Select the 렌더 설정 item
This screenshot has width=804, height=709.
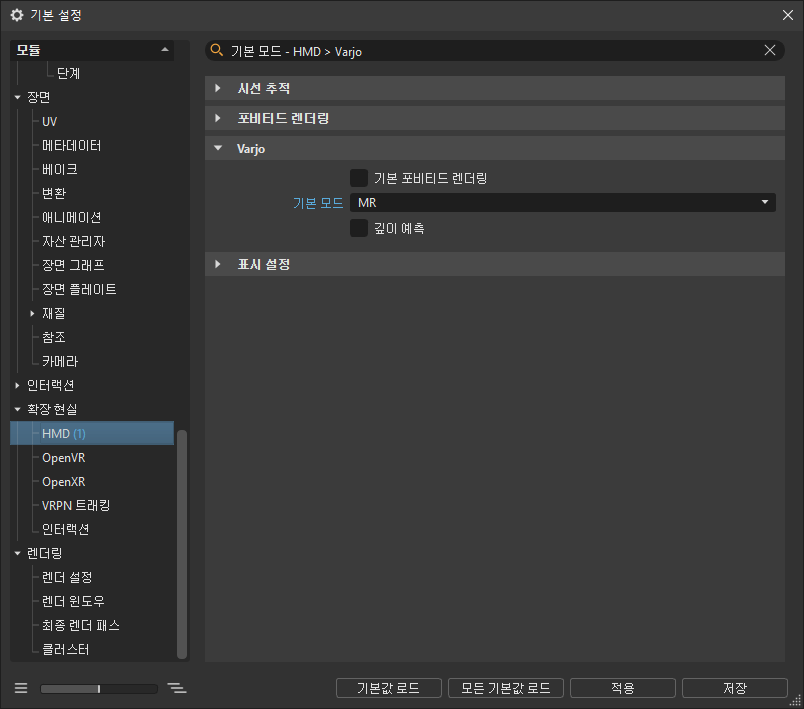tap(67, 577)
